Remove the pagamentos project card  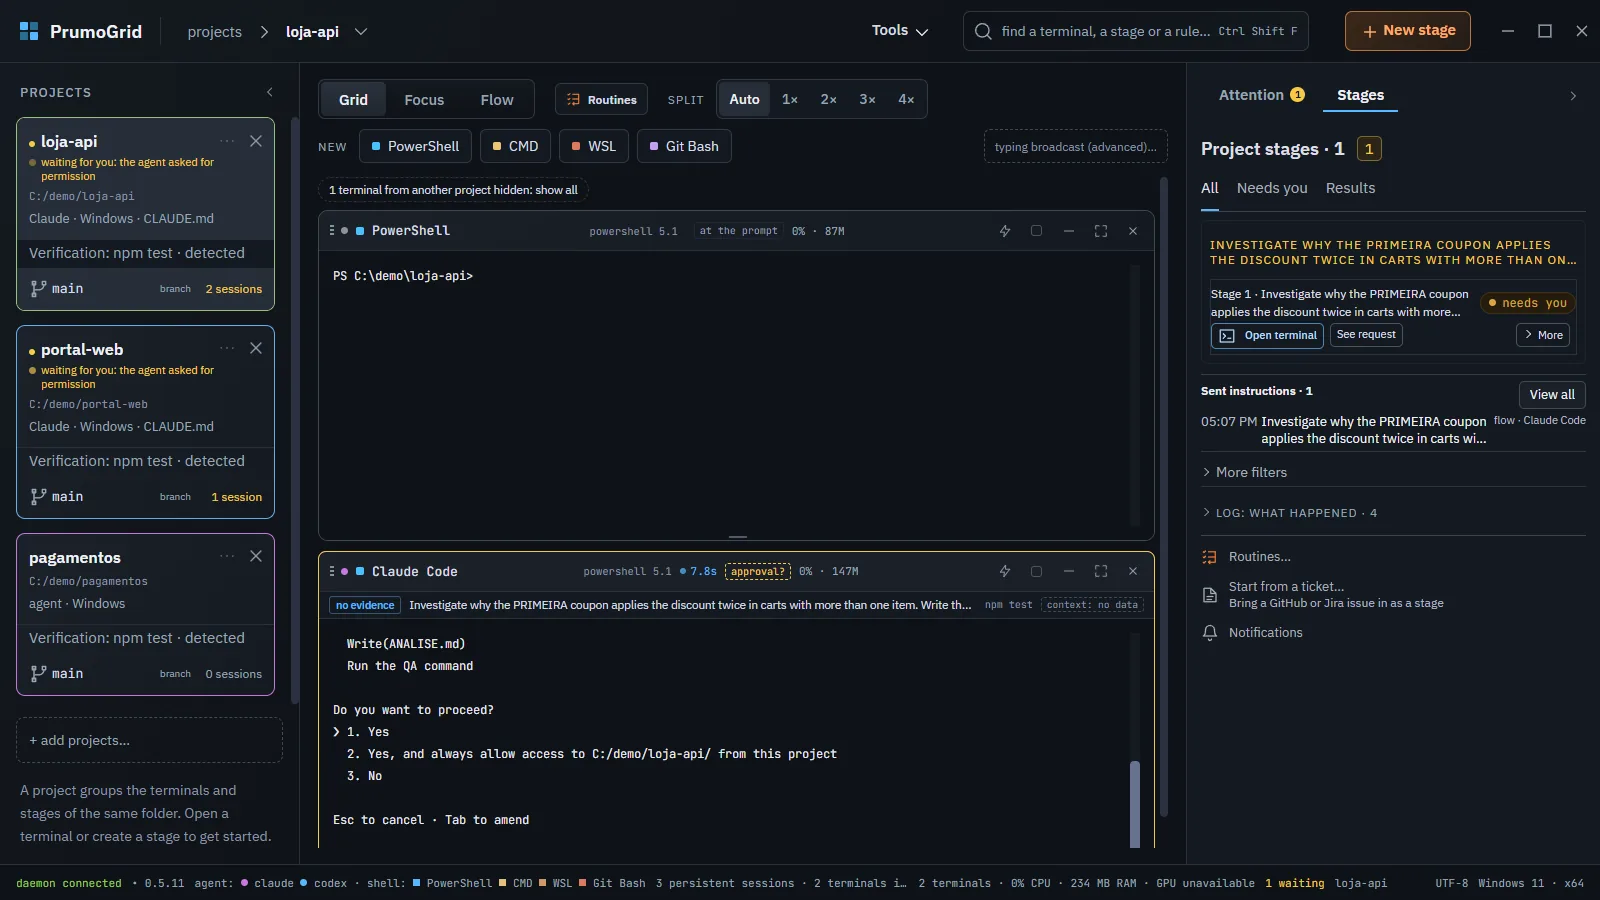[x=256, y=556]
